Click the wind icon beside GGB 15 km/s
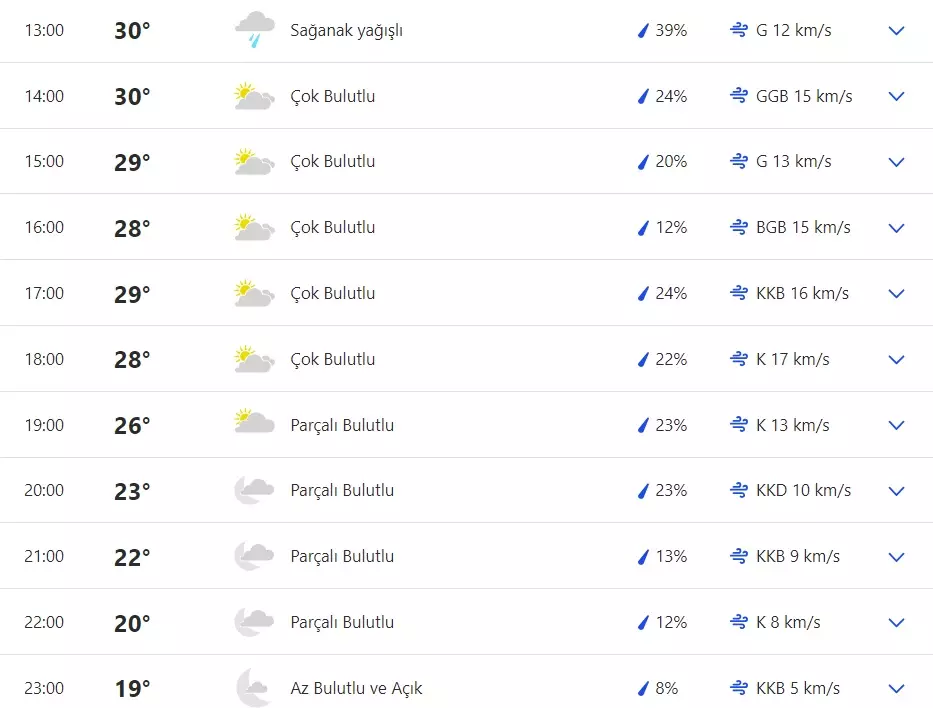933x708 pixels. tap(739, 96)
